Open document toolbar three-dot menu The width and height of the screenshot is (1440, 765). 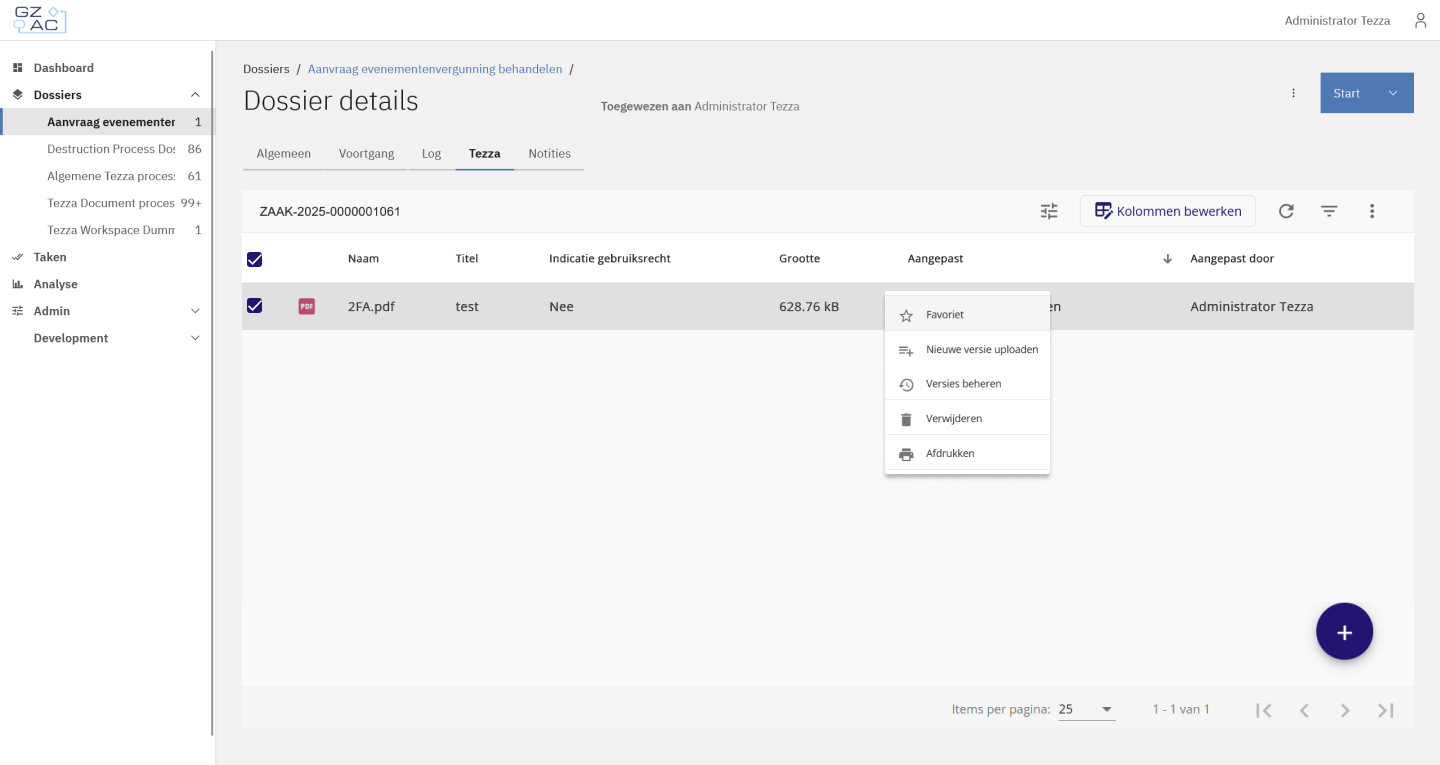[x=1372, y=211]
